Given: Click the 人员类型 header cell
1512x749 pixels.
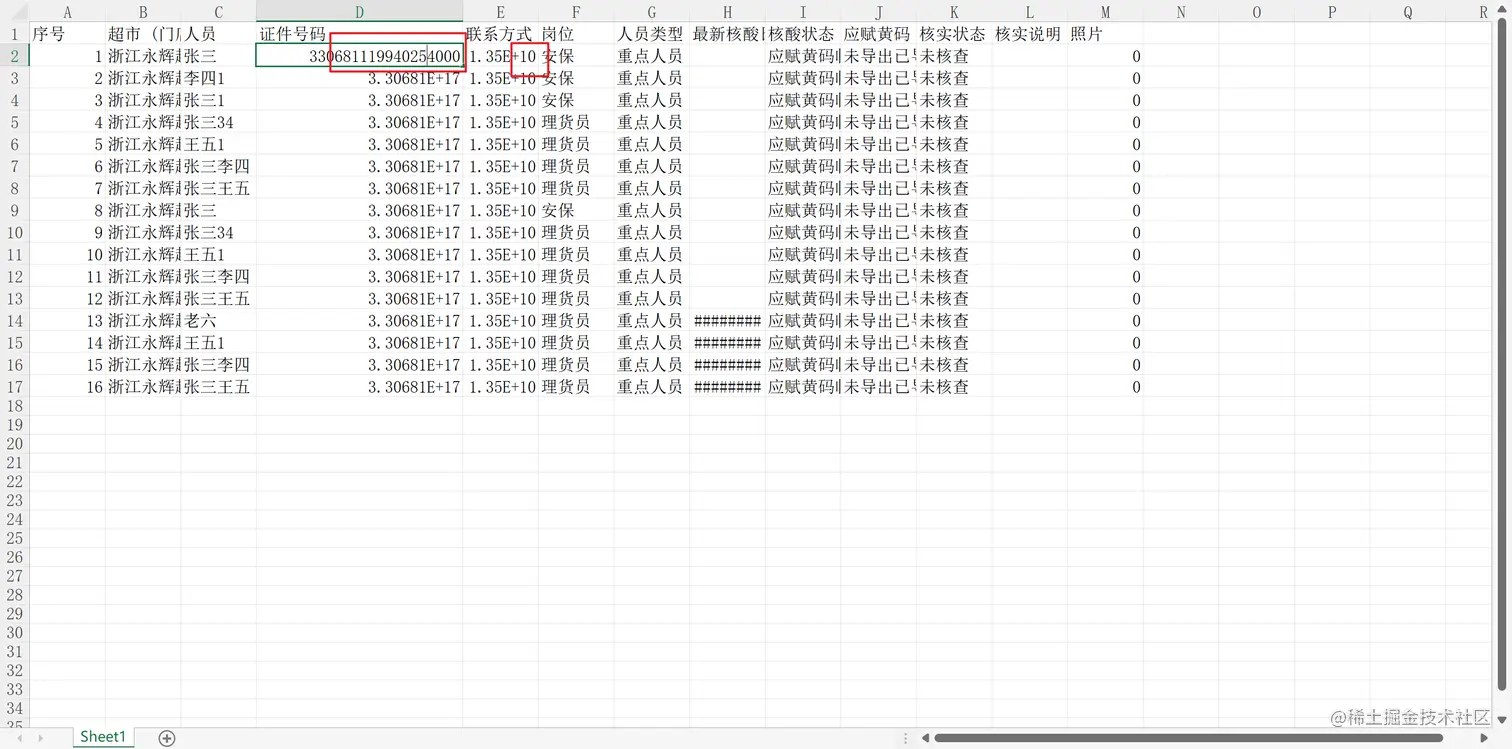Looking at the screenshot, I should coord(652,34).
